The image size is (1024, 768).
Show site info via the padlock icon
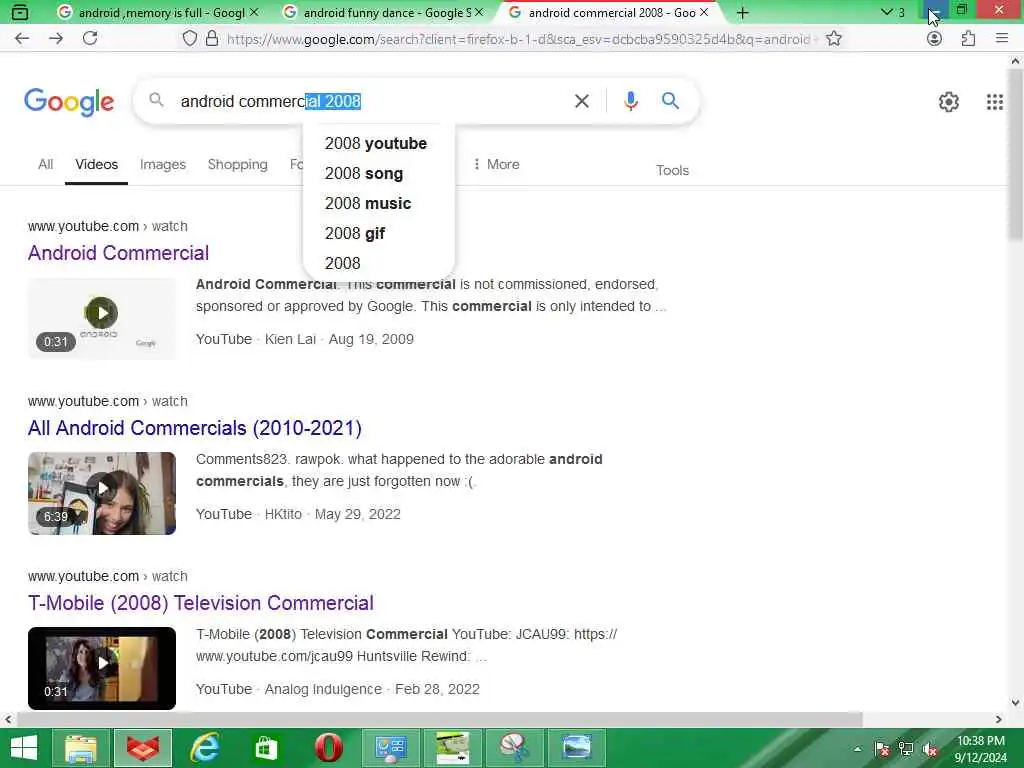click(x=212, y=39)
